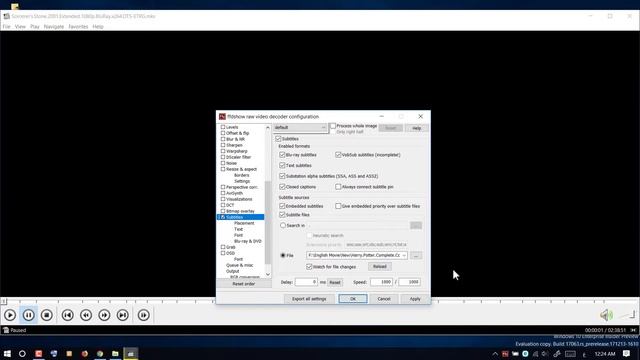Viewport: 640px width, 360px height.
Task: Toggle Watch for file changes checkbox
Action: point(309,267)
